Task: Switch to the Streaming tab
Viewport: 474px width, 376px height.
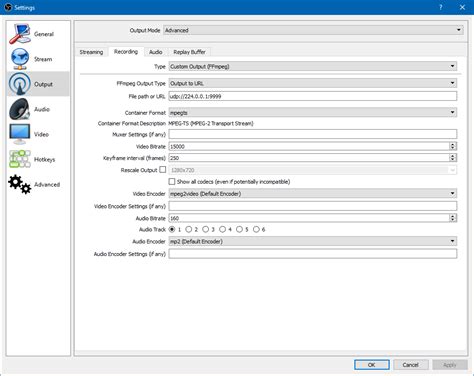Action: (x=91, y=52)
